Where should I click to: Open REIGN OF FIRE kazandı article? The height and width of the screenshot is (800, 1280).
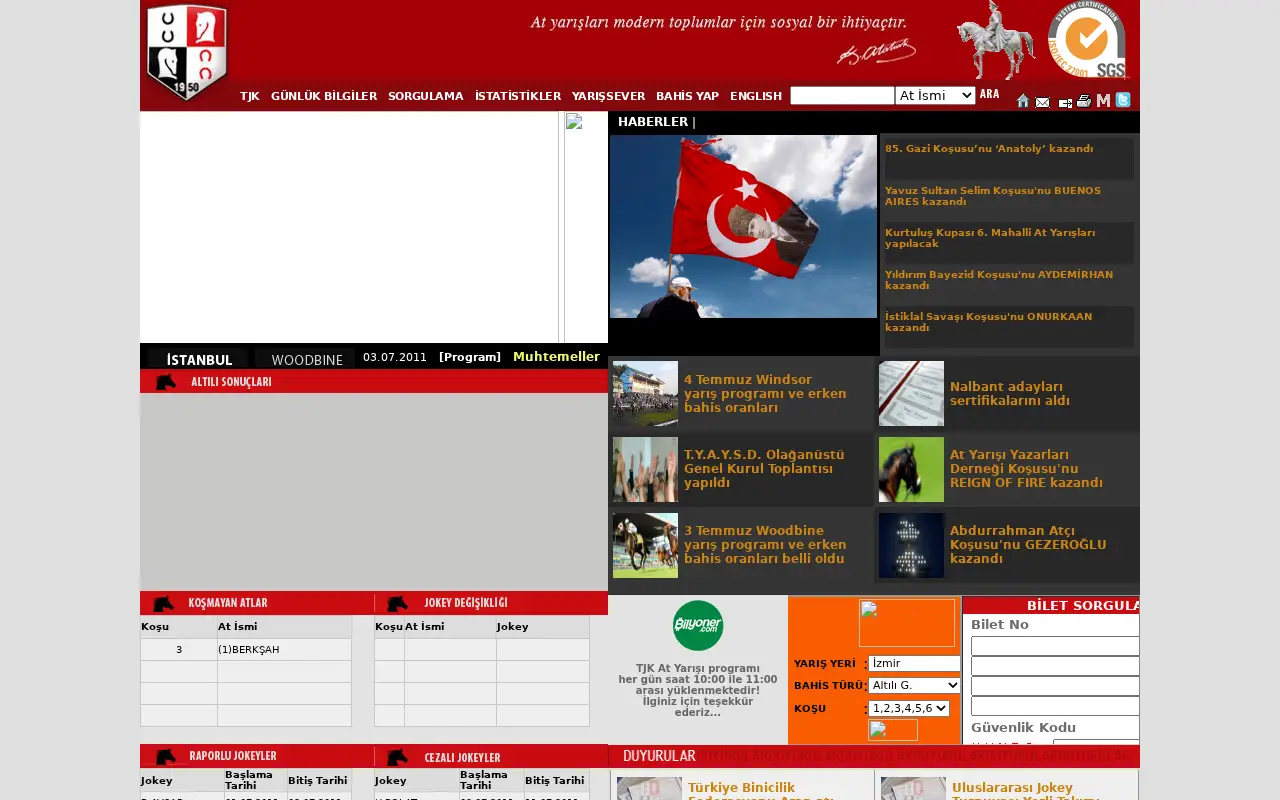click(x=1026, y=469)
